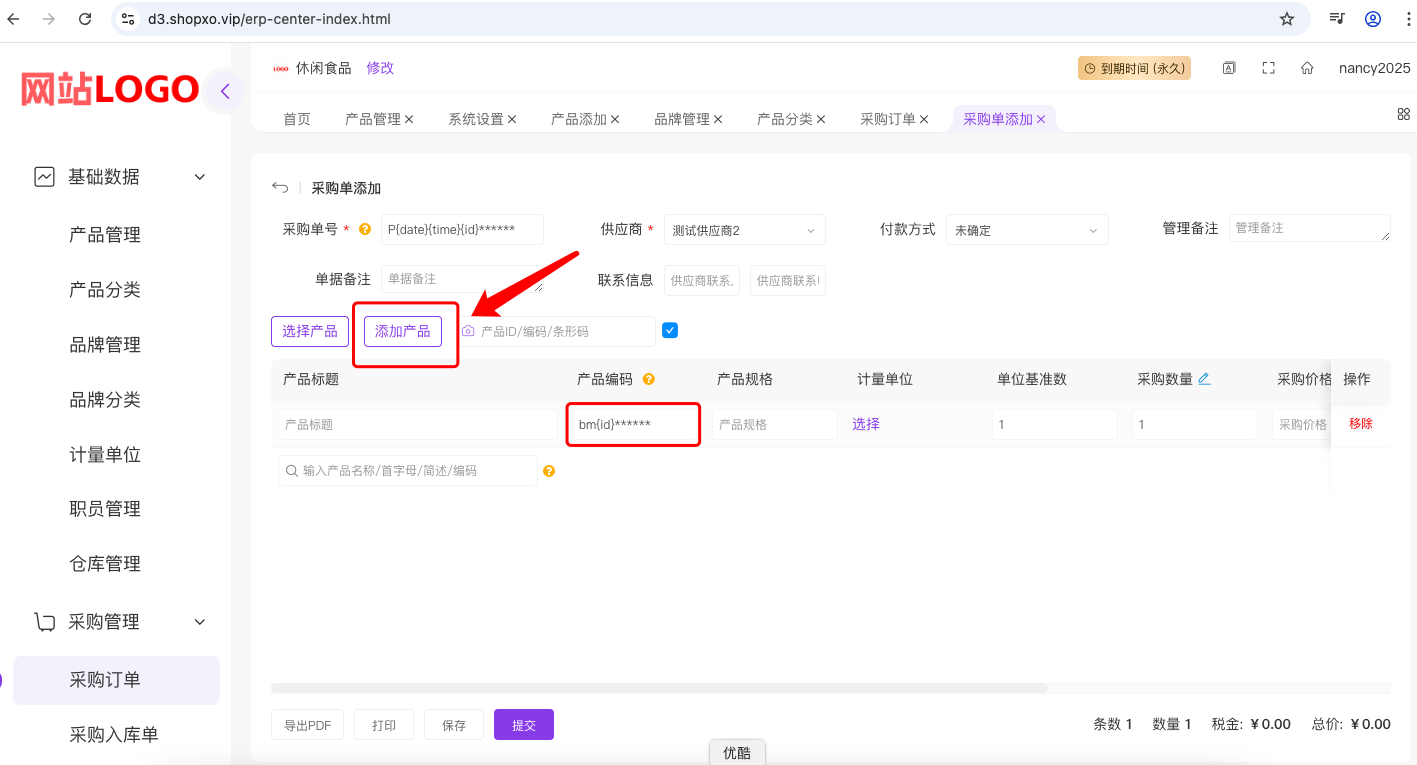
Task: Click the pencil edit icon beside 采购数量
Action: click(x=1204, y=379)
